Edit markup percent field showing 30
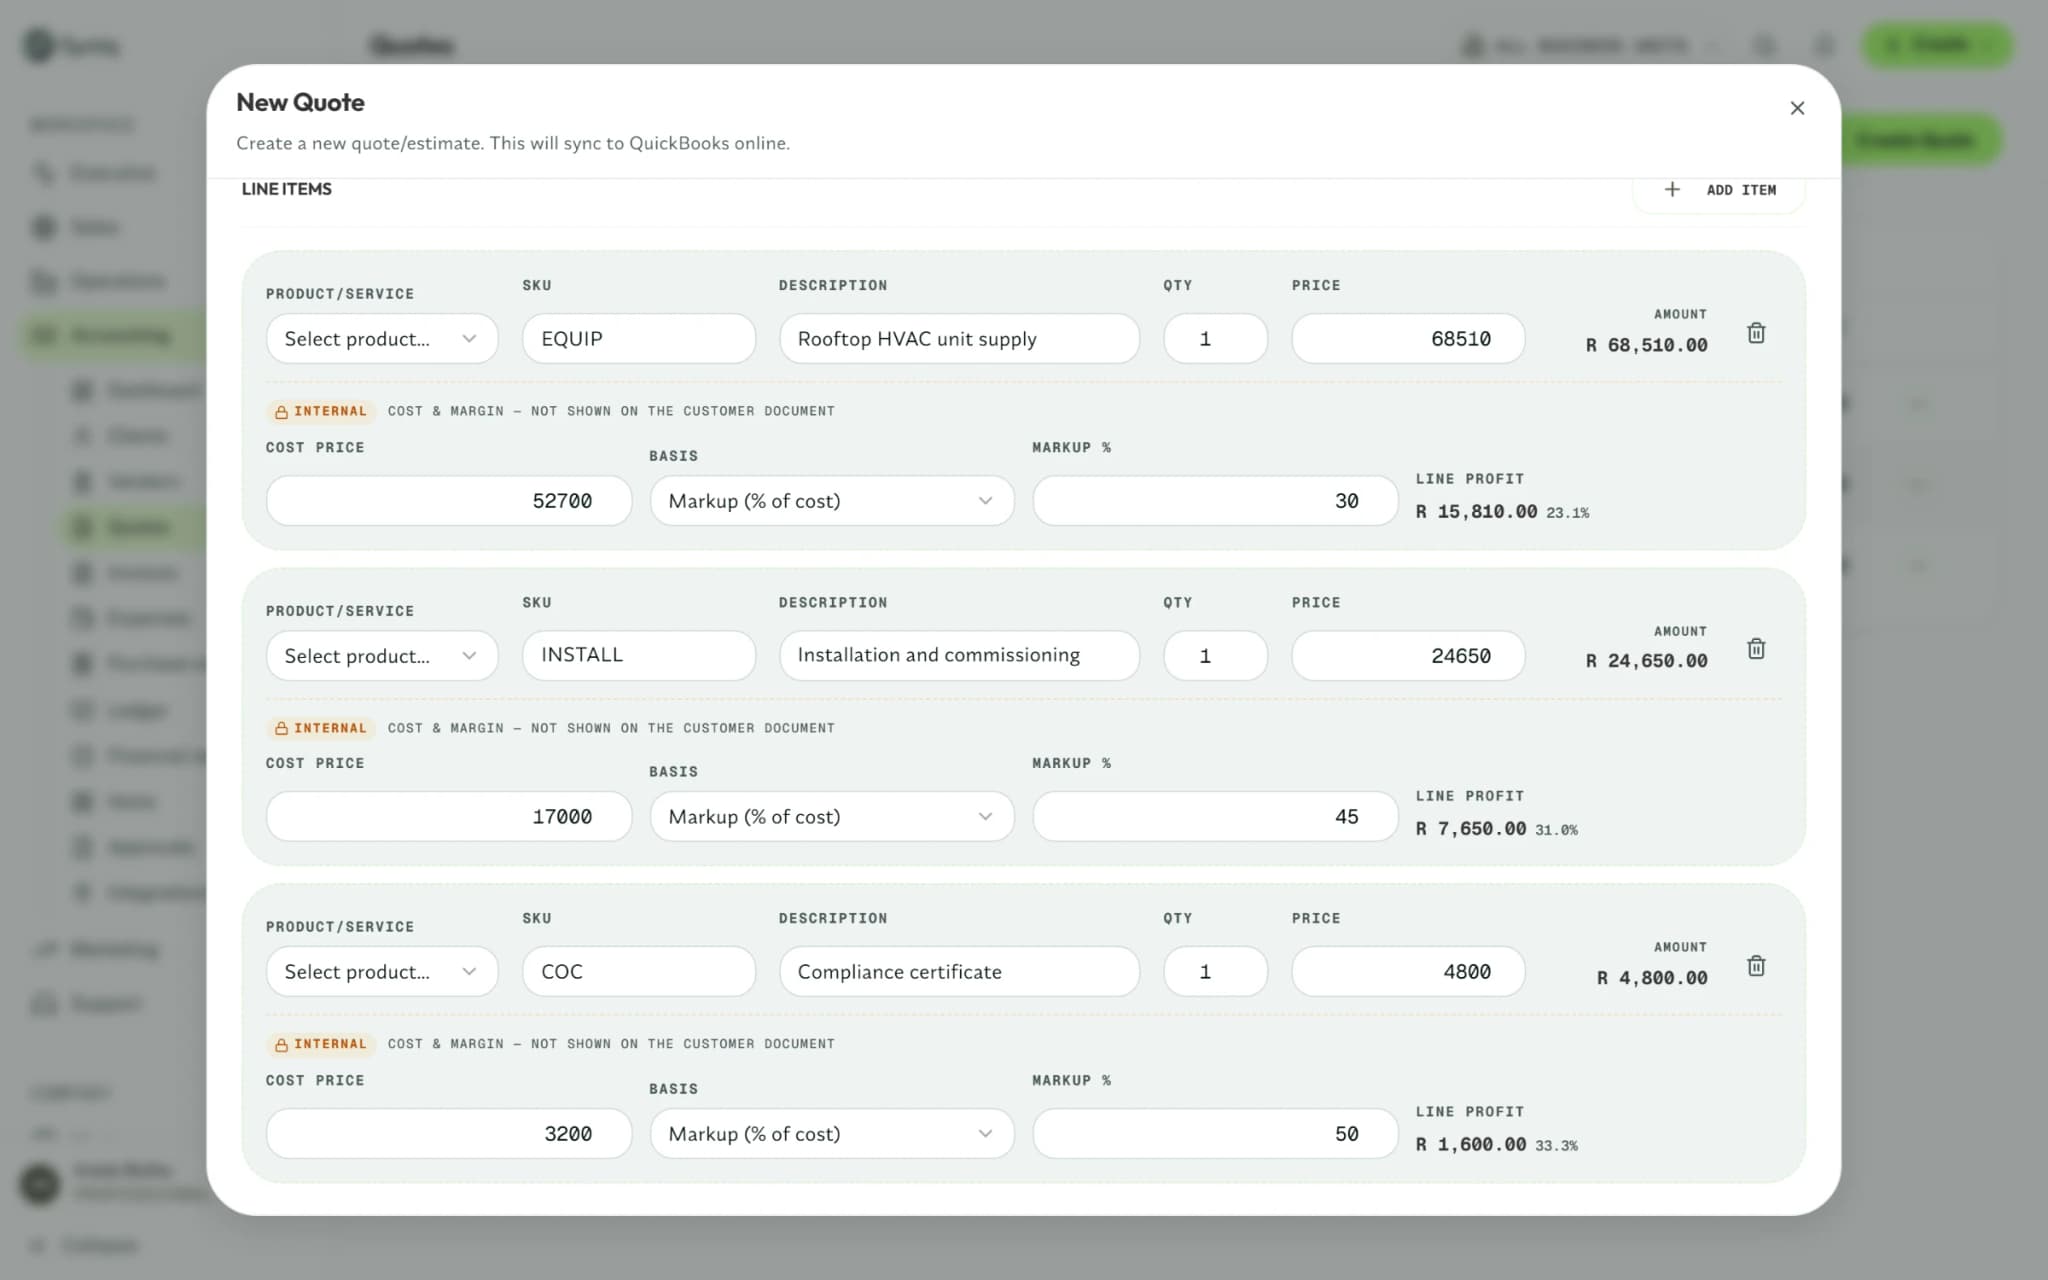The height and width of the screenshot is (1280, 2048). (x=1215, y=501)
